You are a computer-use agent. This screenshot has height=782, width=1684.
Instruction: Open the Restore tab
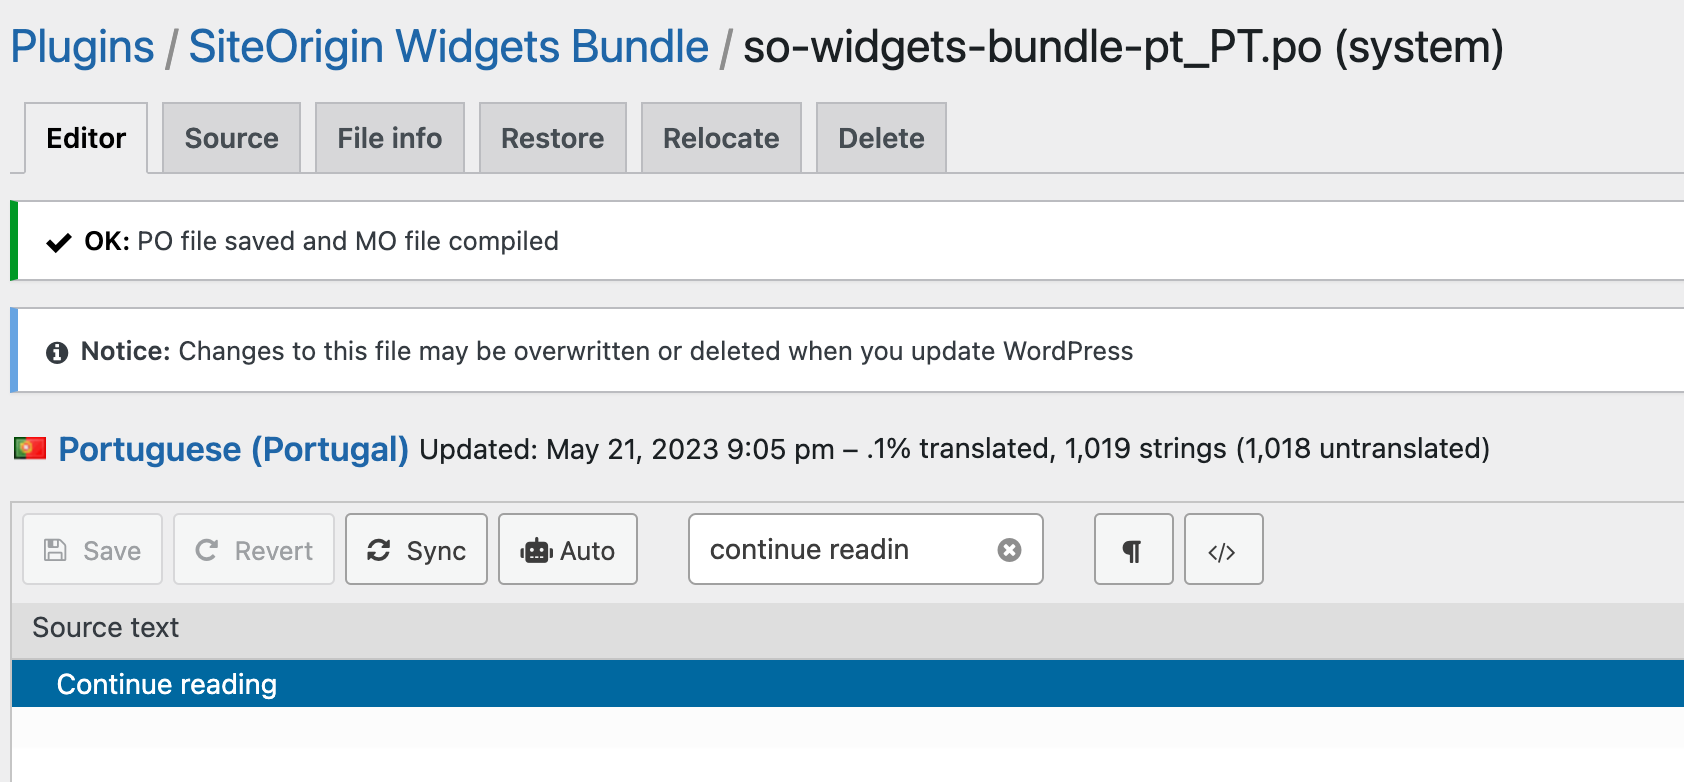coord(552,138)
